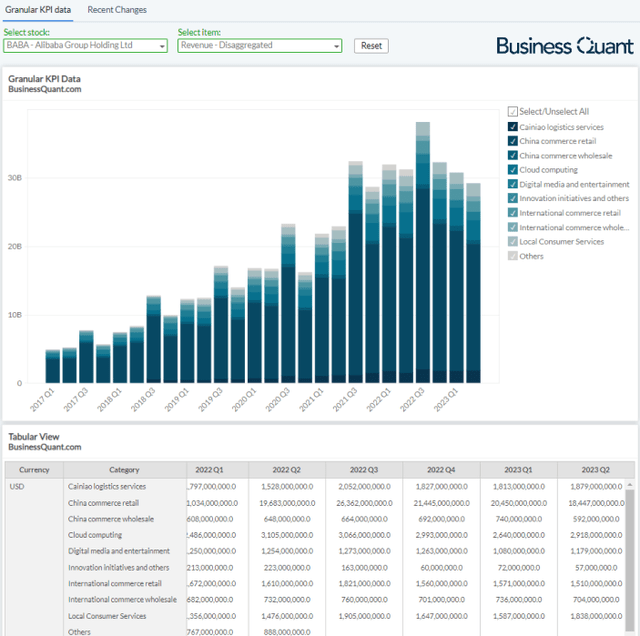Toggle China commerce retail series checkbox
The image size is (640, 636).
[513, 141]
